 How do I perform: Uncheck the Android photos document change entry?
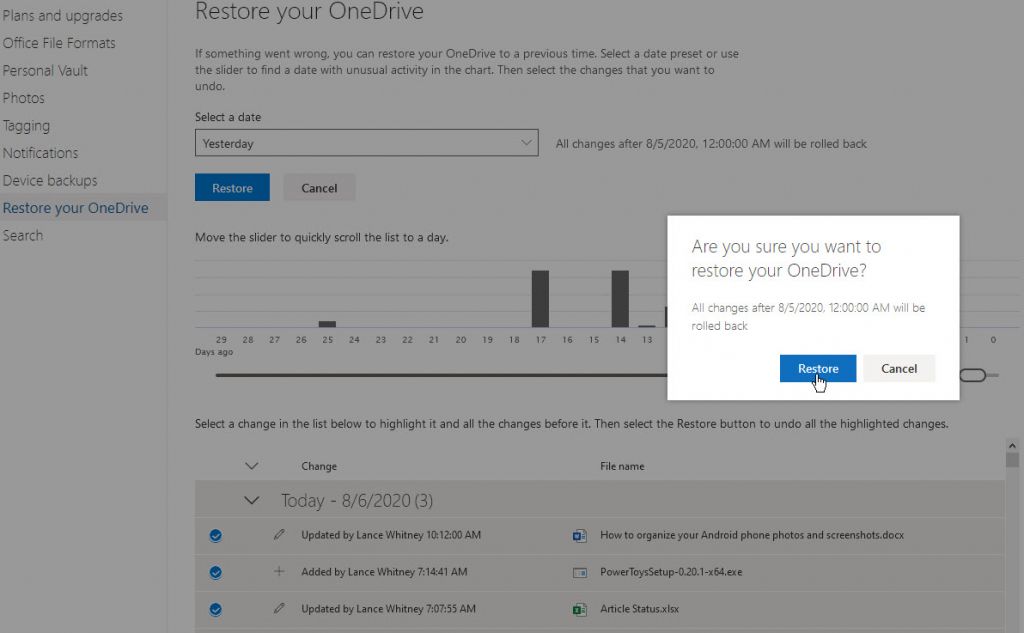pyautogui.click(x=216, y=535)
